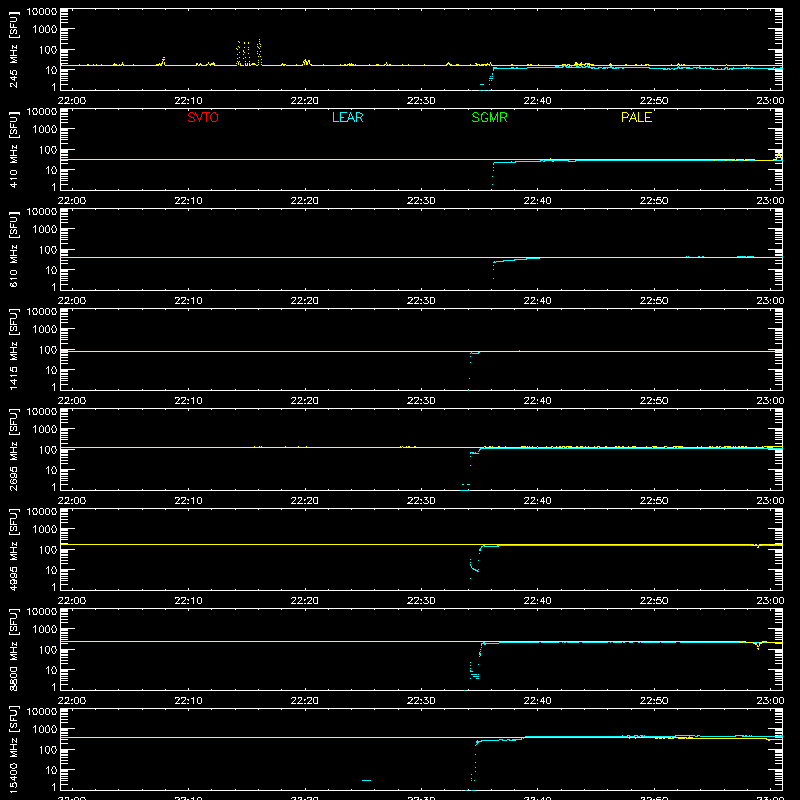Select the 15400 MHz [SFU] axis title
The height and width of the screenshot is (800, 800).
14,749
